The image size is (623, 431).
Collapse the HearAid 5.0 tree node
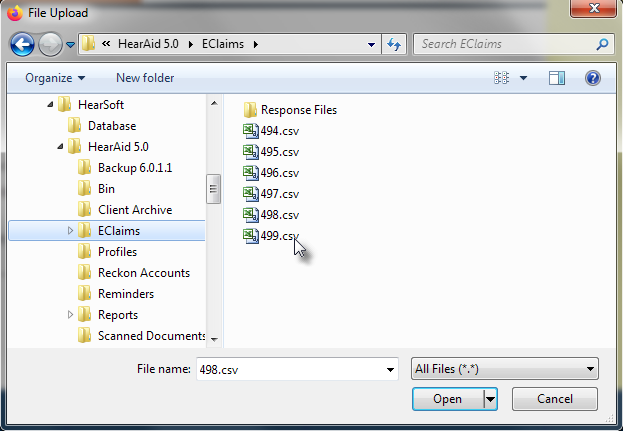point(60,147)
